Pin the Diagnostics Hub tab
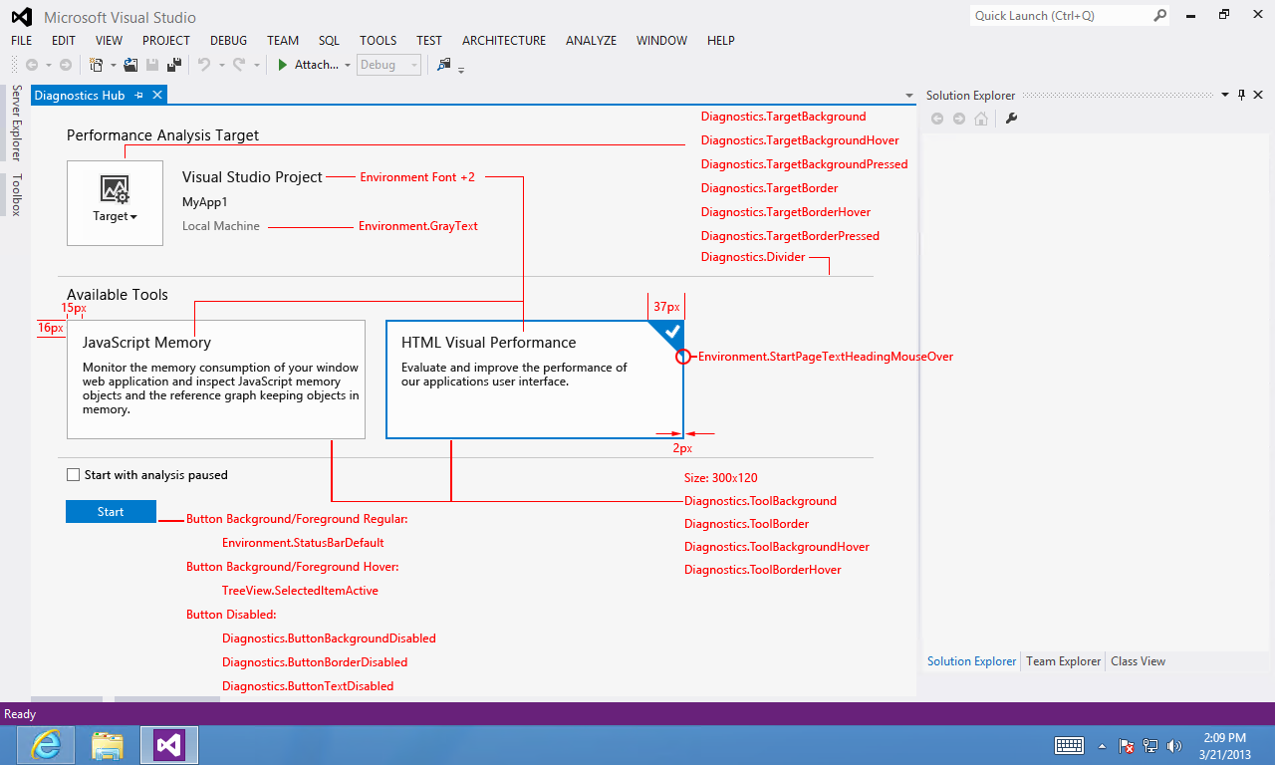Screen dimensions: 1275x765 pyautogui.click(x=140, y=95)
